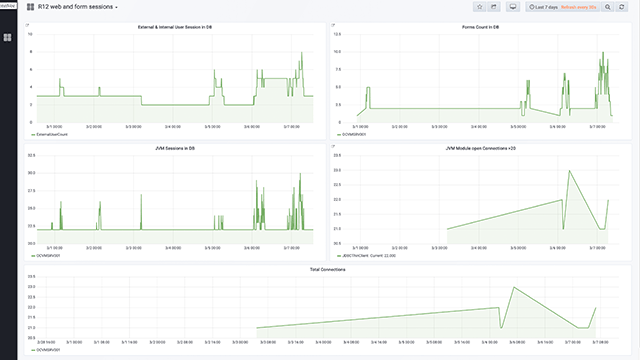Click the peak of the JVM Module open Connections graph

pos(569,171)
